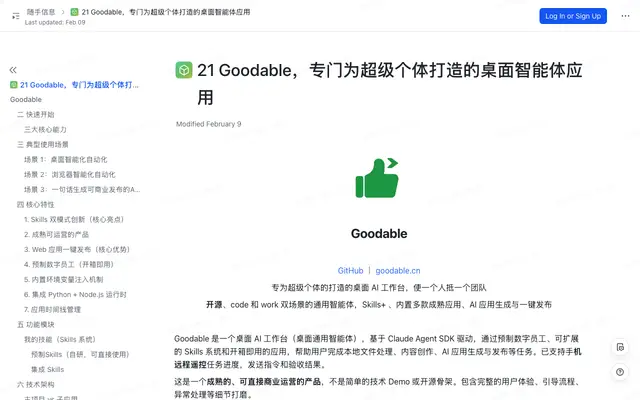Click paragraph mentioning Claude Agent SDK
Viewport: 640px width, 400px height.
pos(378,352)
